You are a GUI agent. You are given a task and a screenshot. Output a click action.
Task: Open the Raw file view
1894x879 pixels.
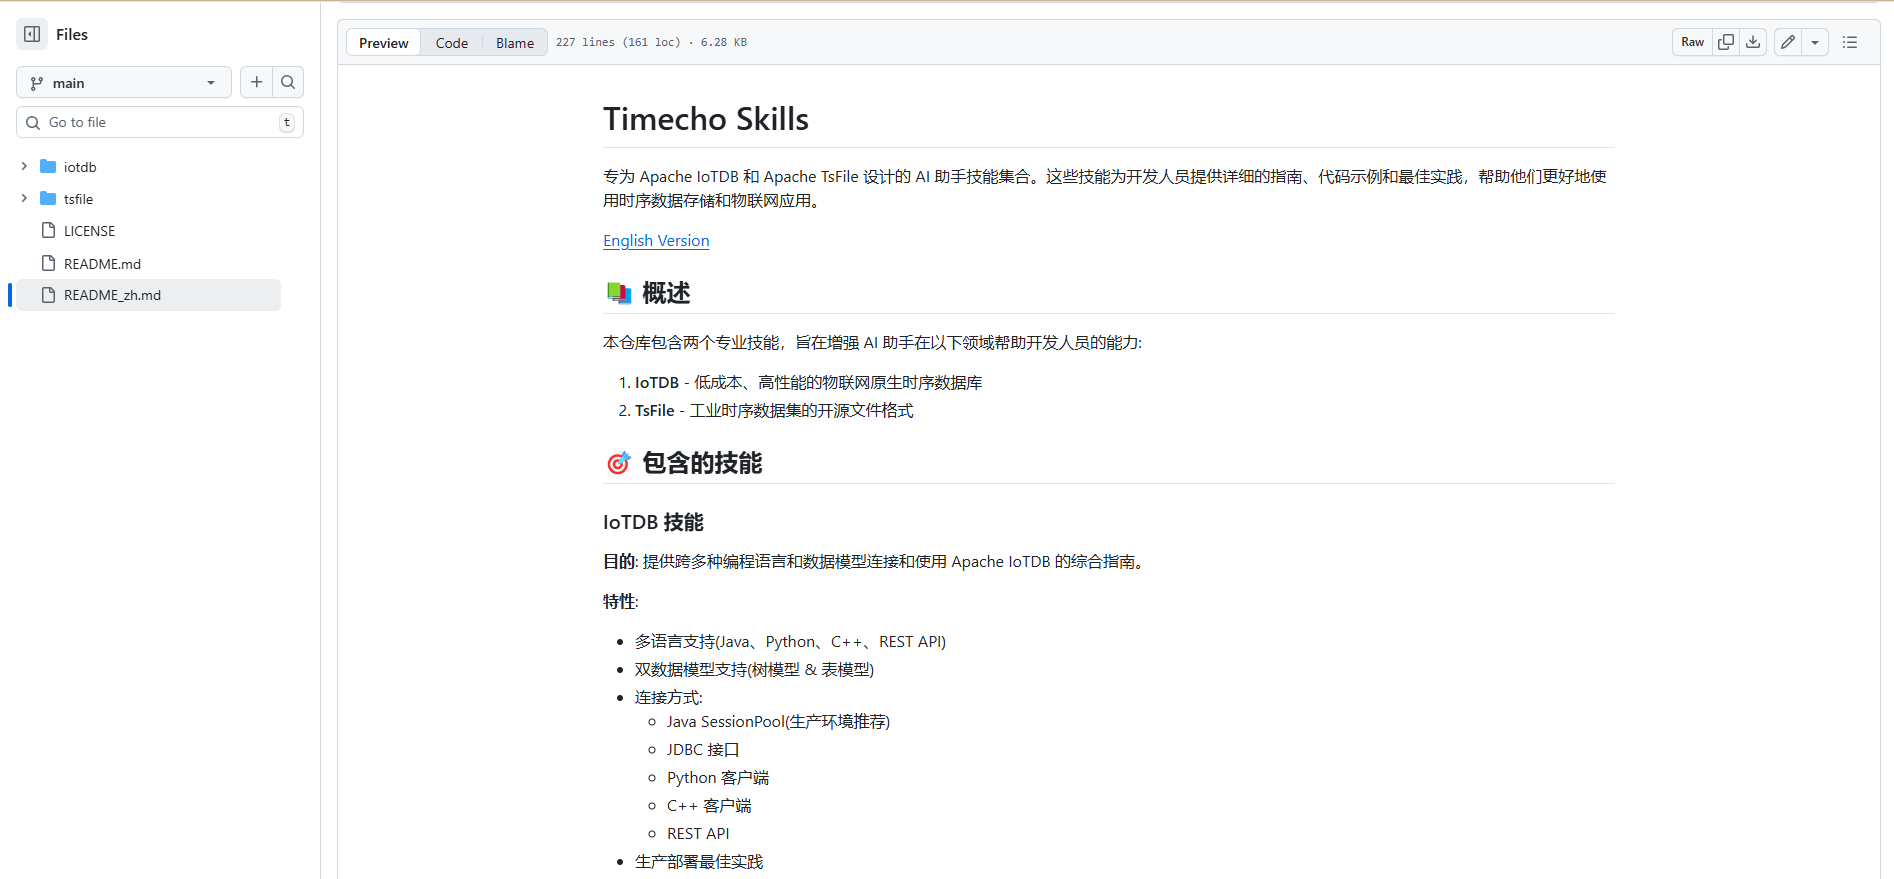[x=1692, y=42]
